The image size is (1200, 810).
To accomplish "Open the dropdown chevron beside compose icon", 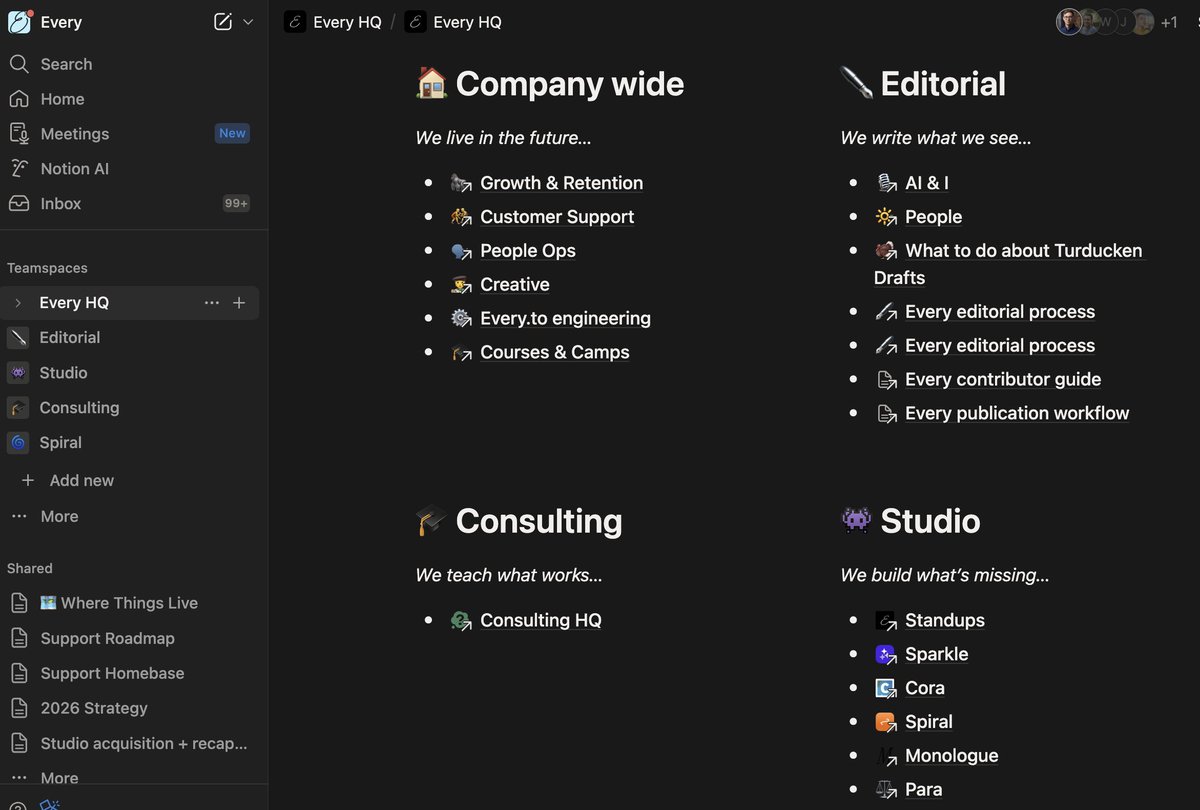I will click(248, 22).
